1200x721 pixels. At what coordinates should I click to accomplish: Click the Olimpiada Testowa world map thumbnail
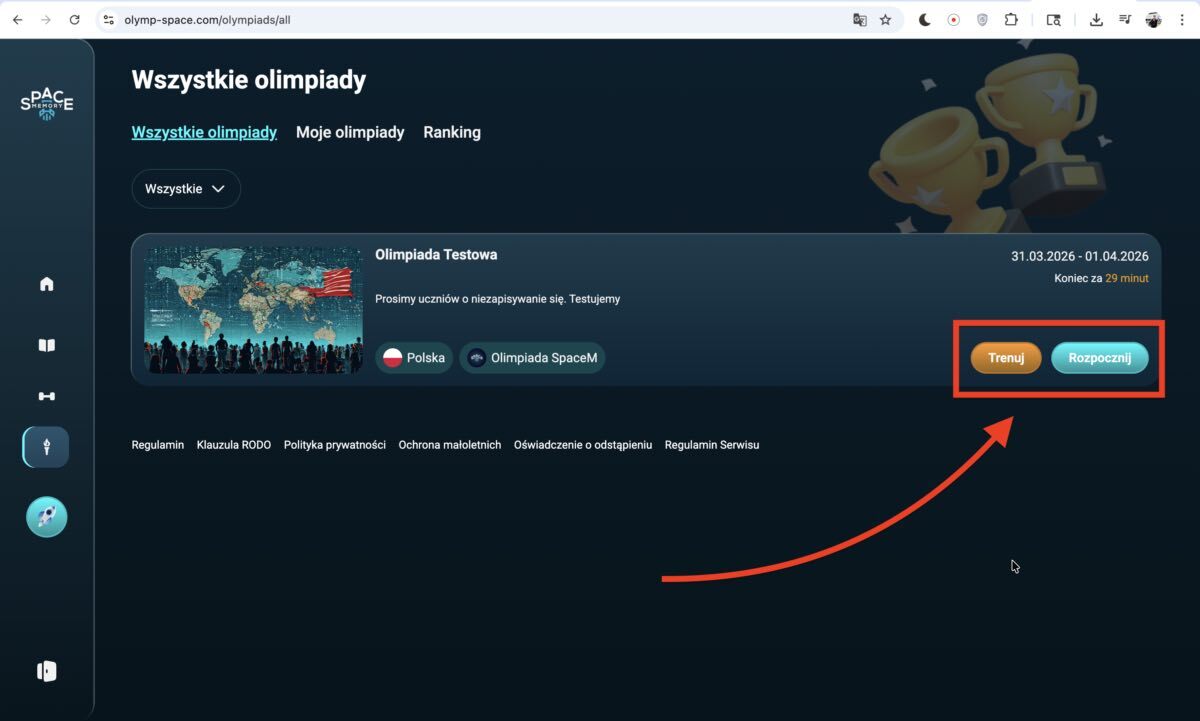[254, 310]
